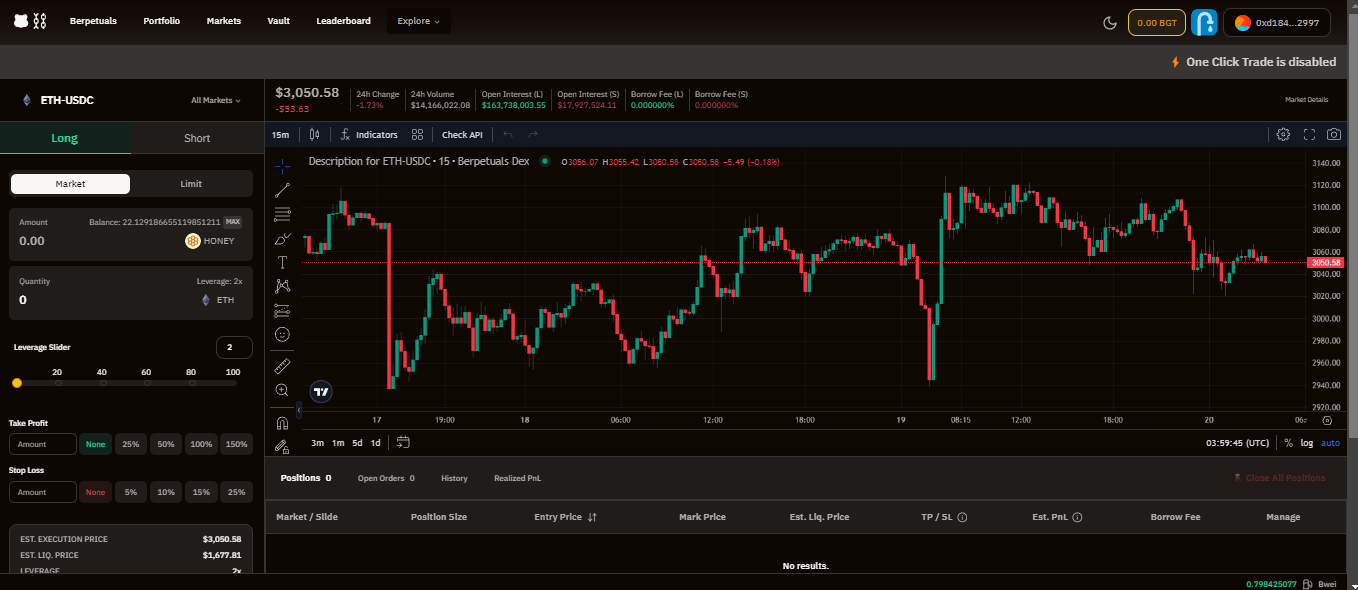This screenshot has height=590, width=1358.
Task: Expand the All Markets dropdown
Action: (216, 100)
